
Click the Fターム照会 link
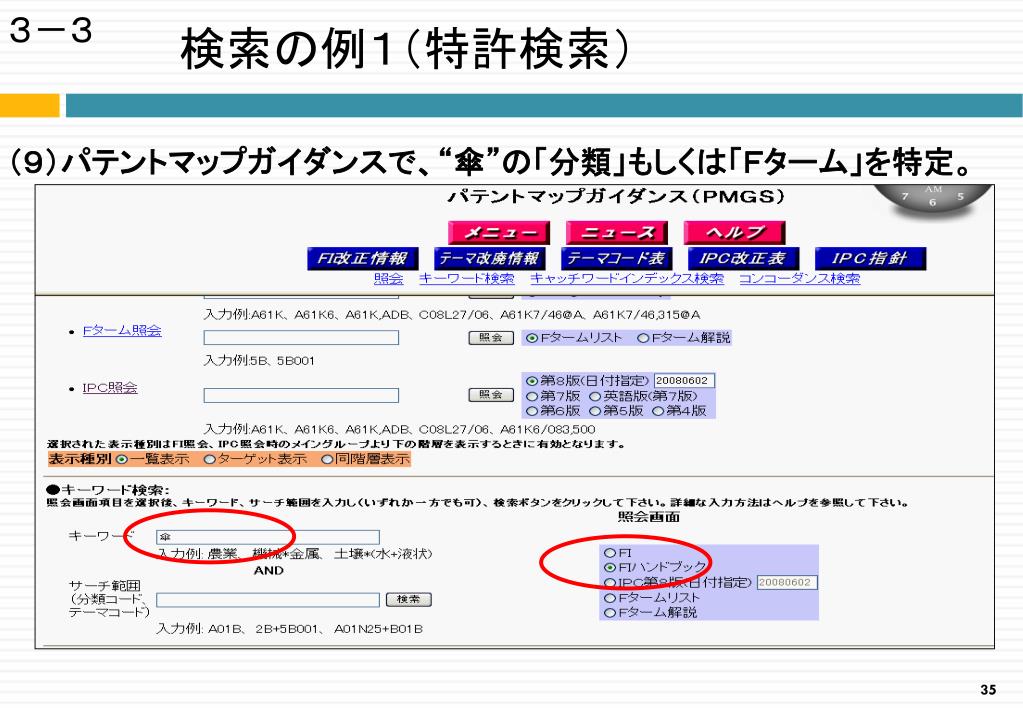pyautogui.click(x=122, y=331)
